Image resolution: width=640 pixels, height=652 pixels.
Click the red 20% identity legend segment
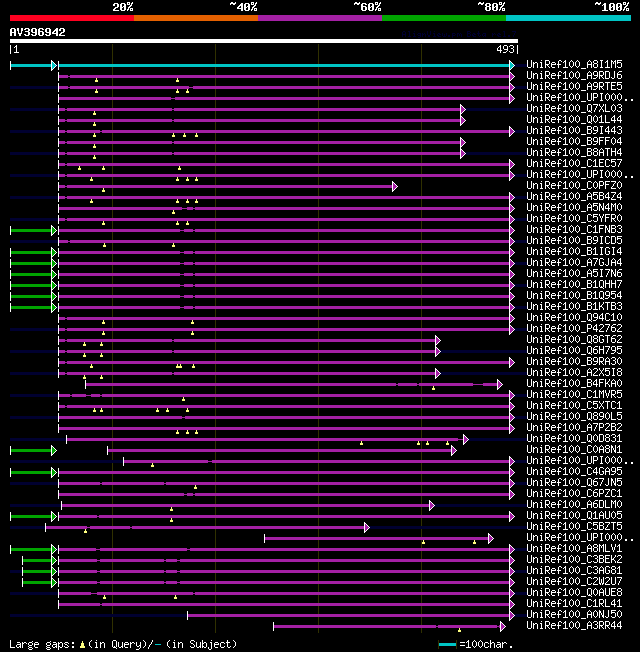click(72, 18)
